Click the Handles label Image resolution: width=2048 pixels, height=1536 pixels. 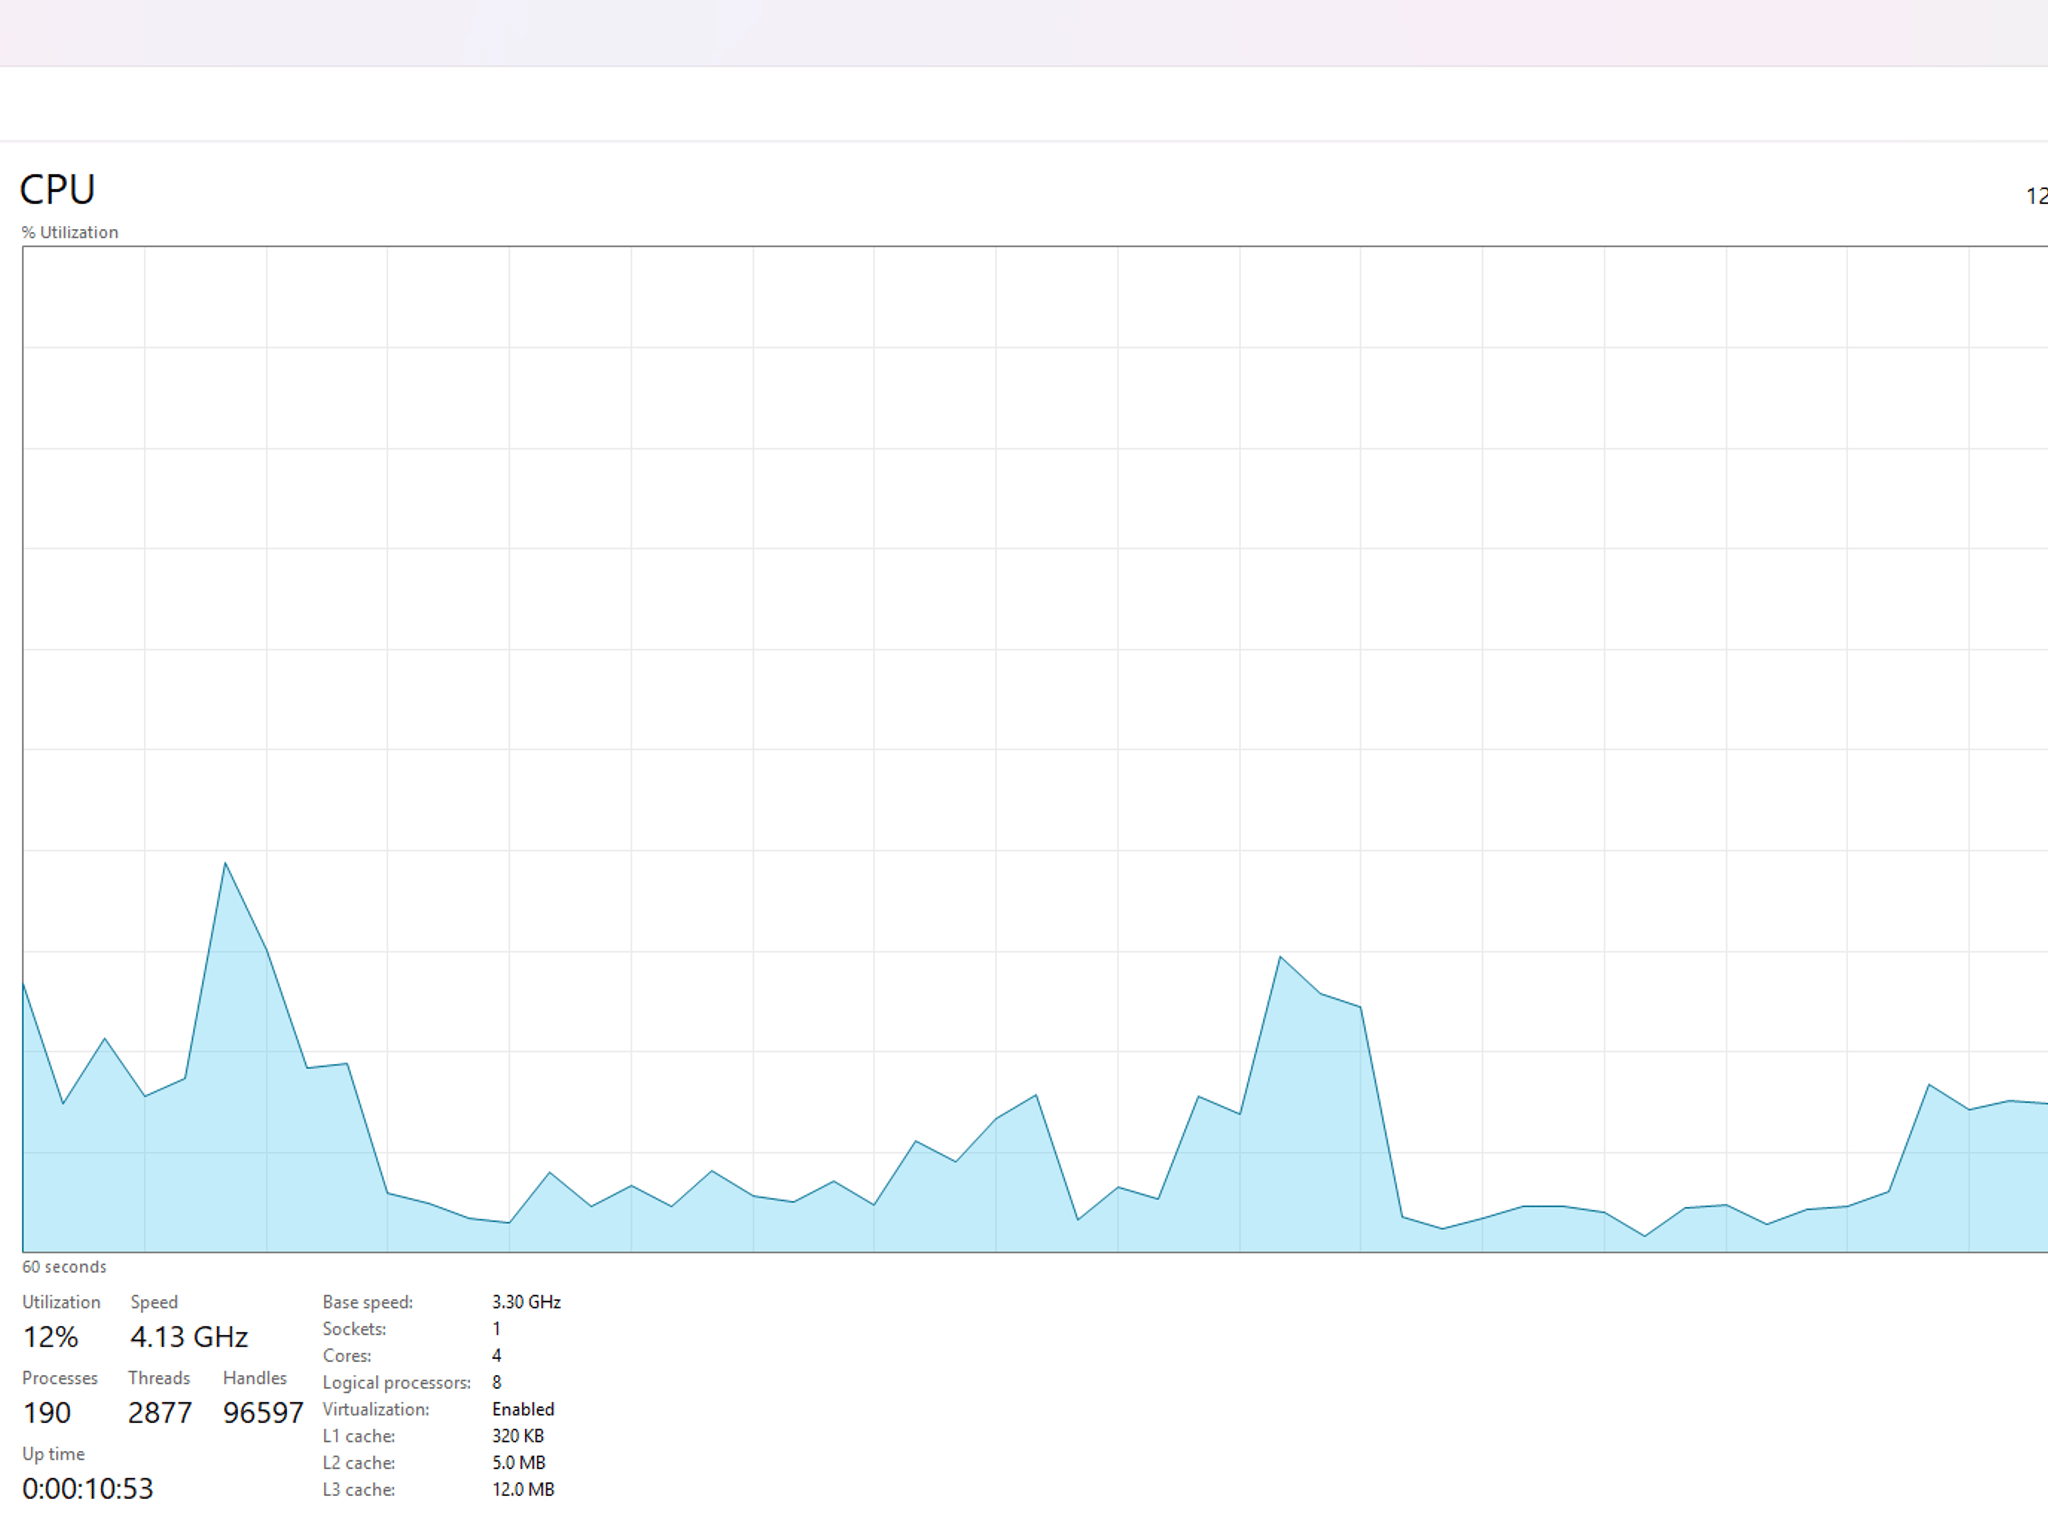pos(255,1378)
